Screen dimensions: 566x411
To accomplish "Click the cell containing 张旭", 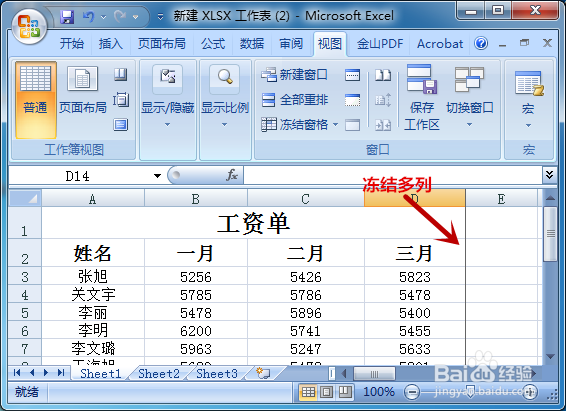I will pos(93,276).
